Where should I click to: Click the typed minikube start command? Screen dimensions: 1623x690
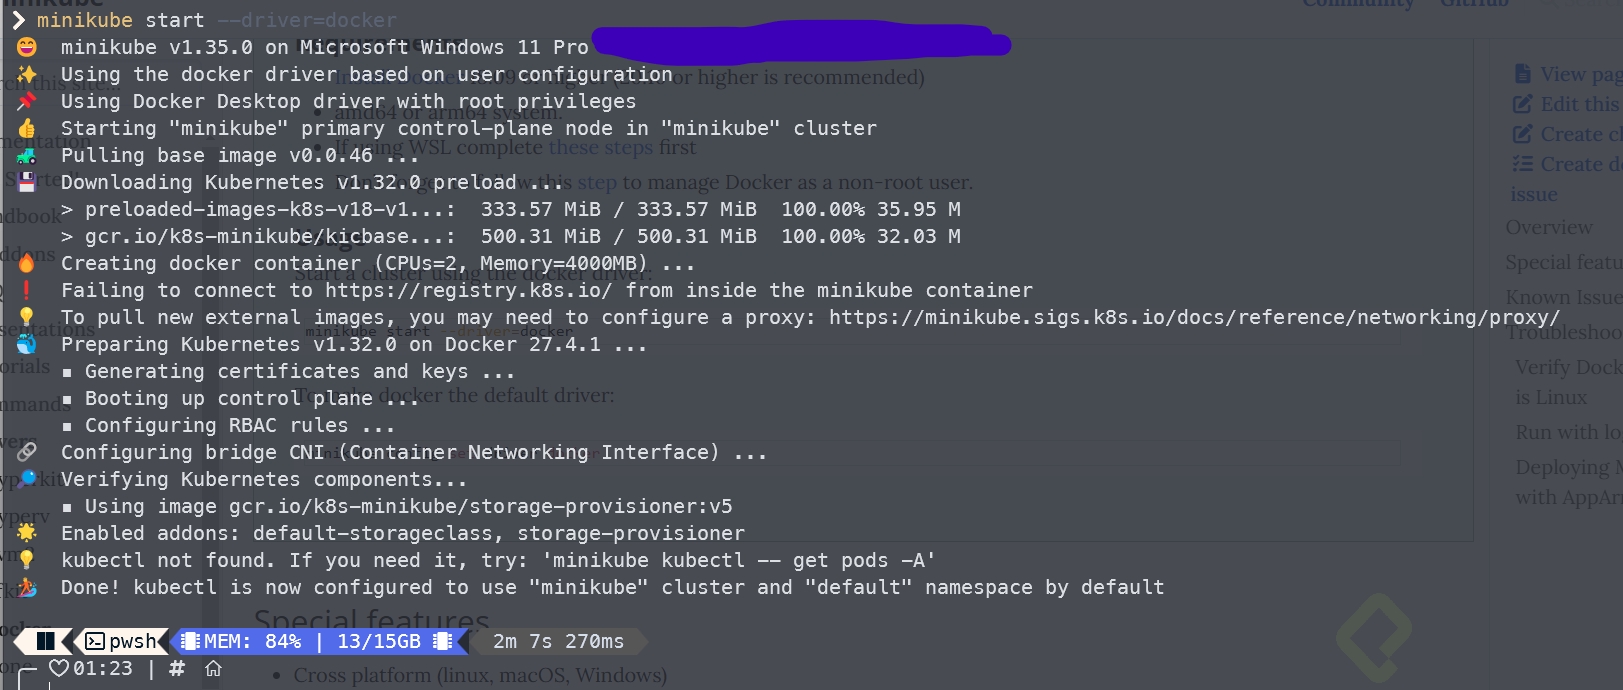point(120,20)
